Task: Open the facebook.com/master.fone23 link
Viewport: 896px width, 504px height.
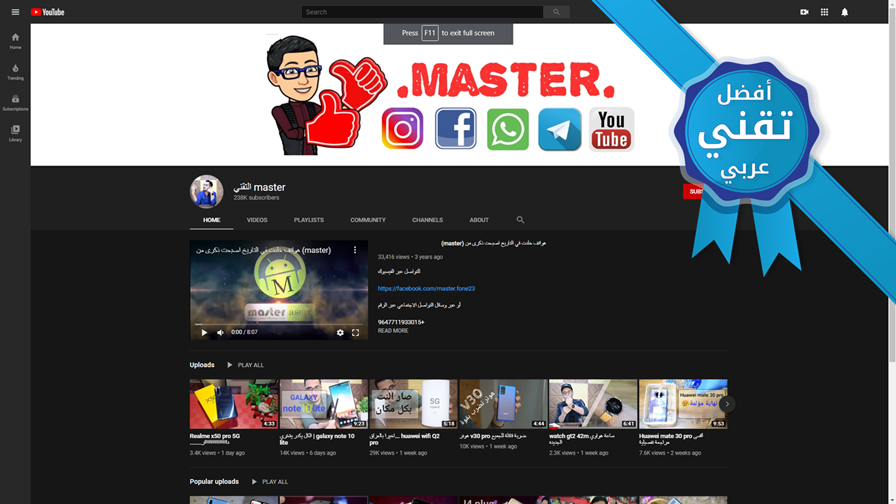Action: (x=426, y=289)
